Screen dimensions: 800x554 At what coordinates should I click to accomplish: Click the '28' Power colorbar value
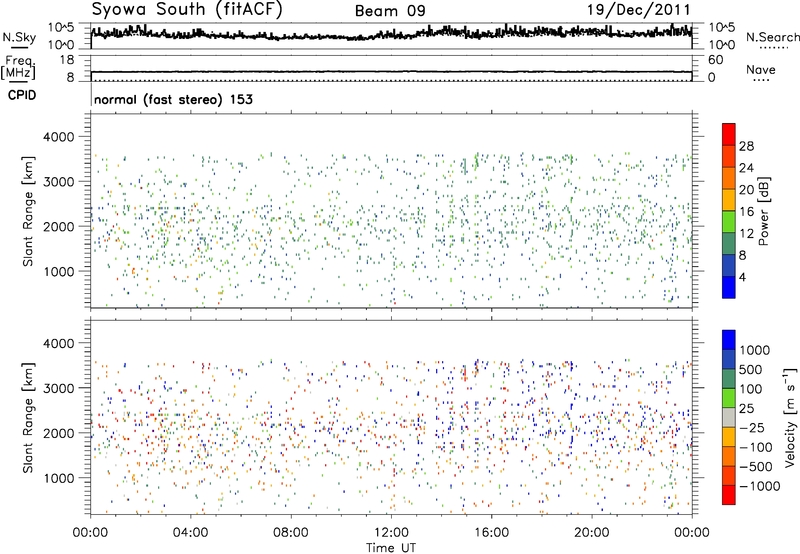click(x=746, y=146)
